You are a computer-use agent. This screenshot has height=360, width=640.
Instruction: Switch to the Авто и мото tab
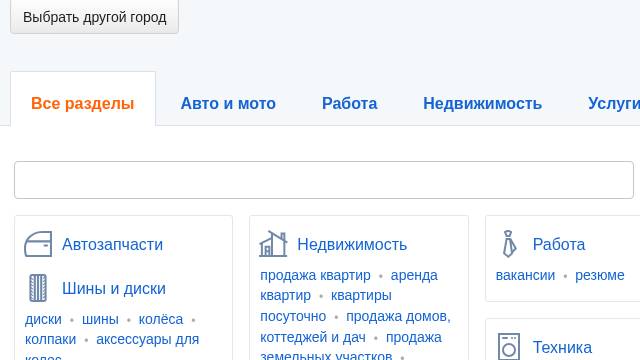click(x=228, y=103)
